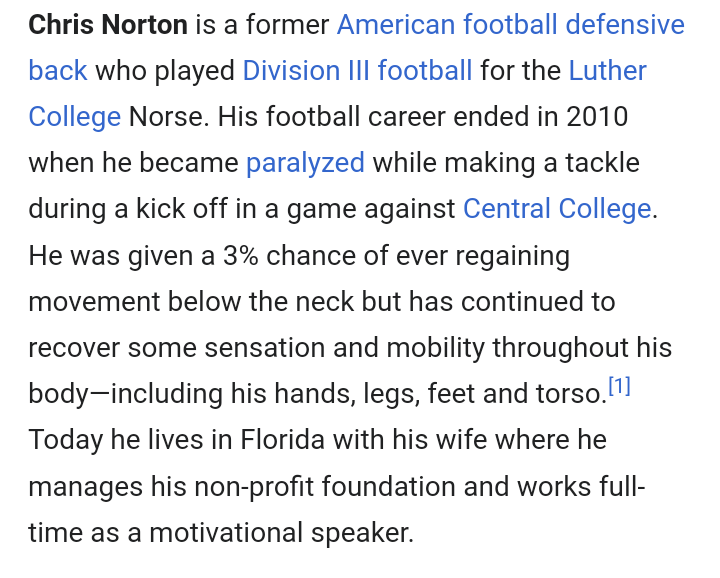Viewport: 720px width, 578px height.
Task: Click the bold name Chris Norton
Action: 107,25
